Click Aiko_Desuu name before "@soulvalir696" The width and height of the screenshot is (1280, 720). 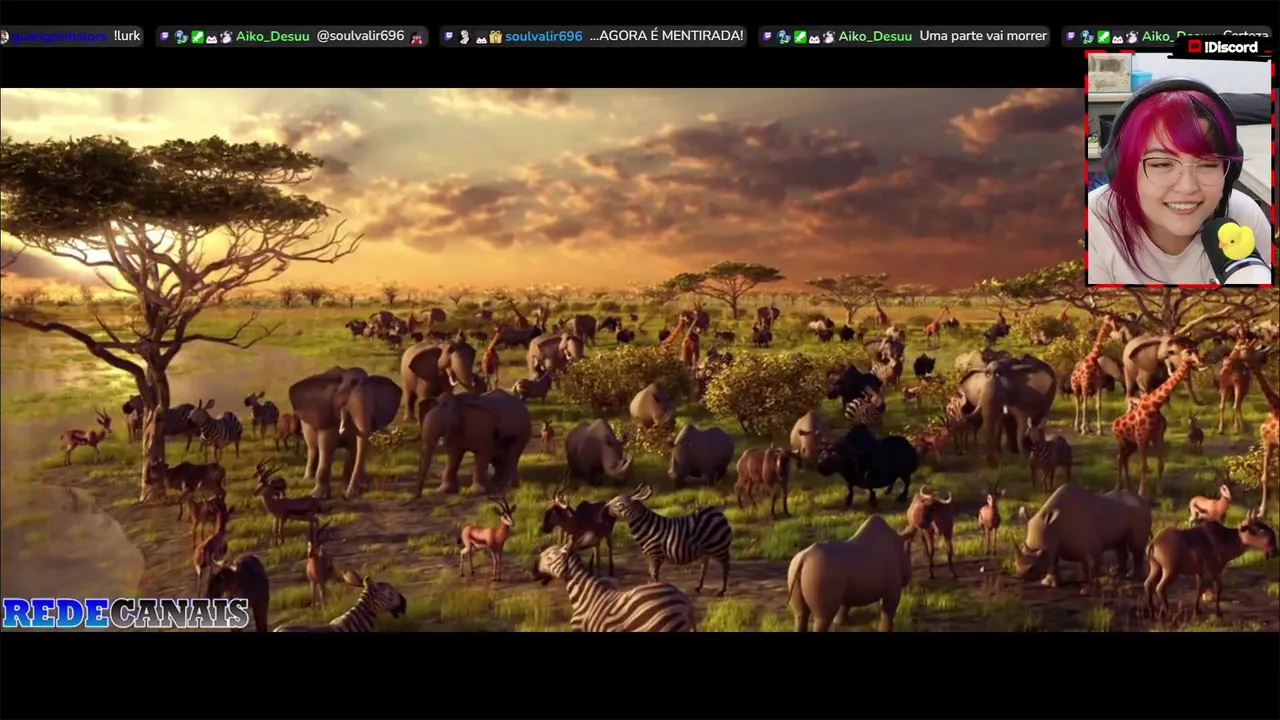[273, 36]
